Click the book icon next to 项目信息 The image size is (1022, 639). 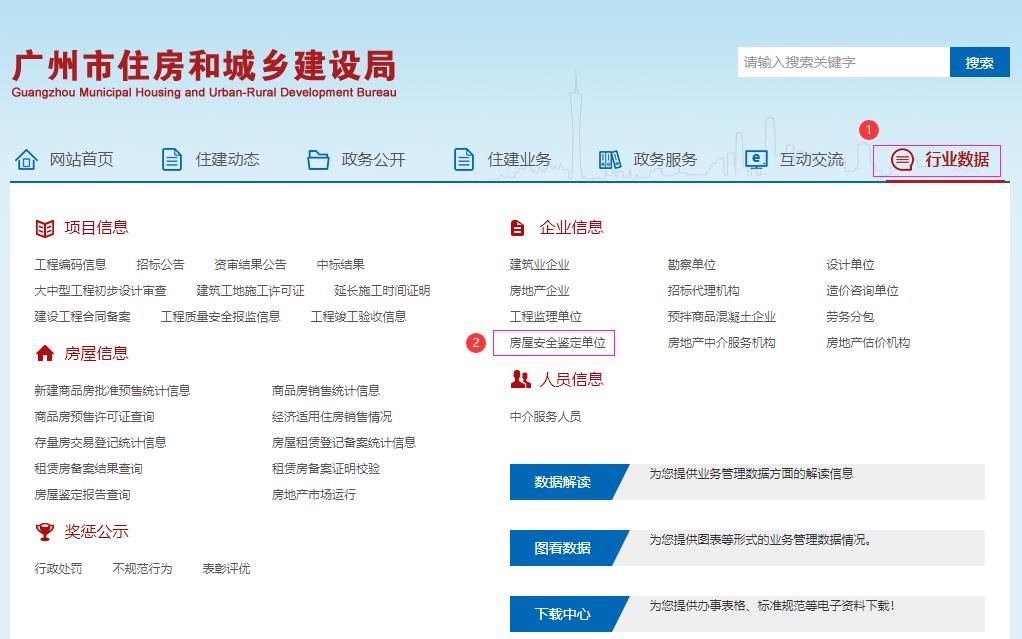pos(45,228)
